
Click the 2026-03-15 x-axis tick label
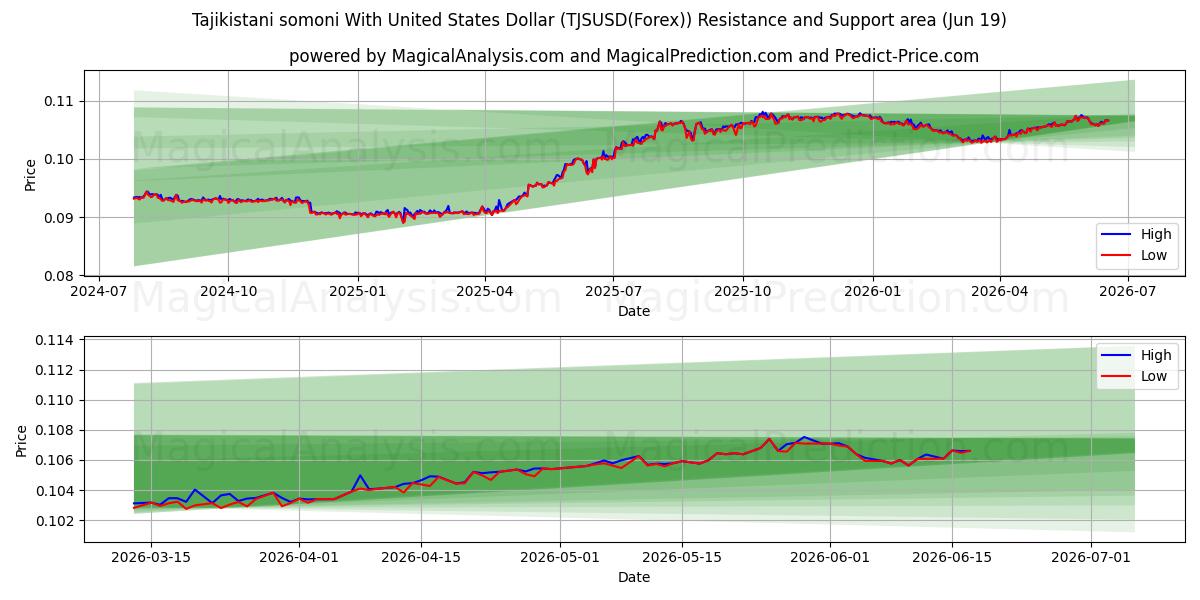point(151,558)
